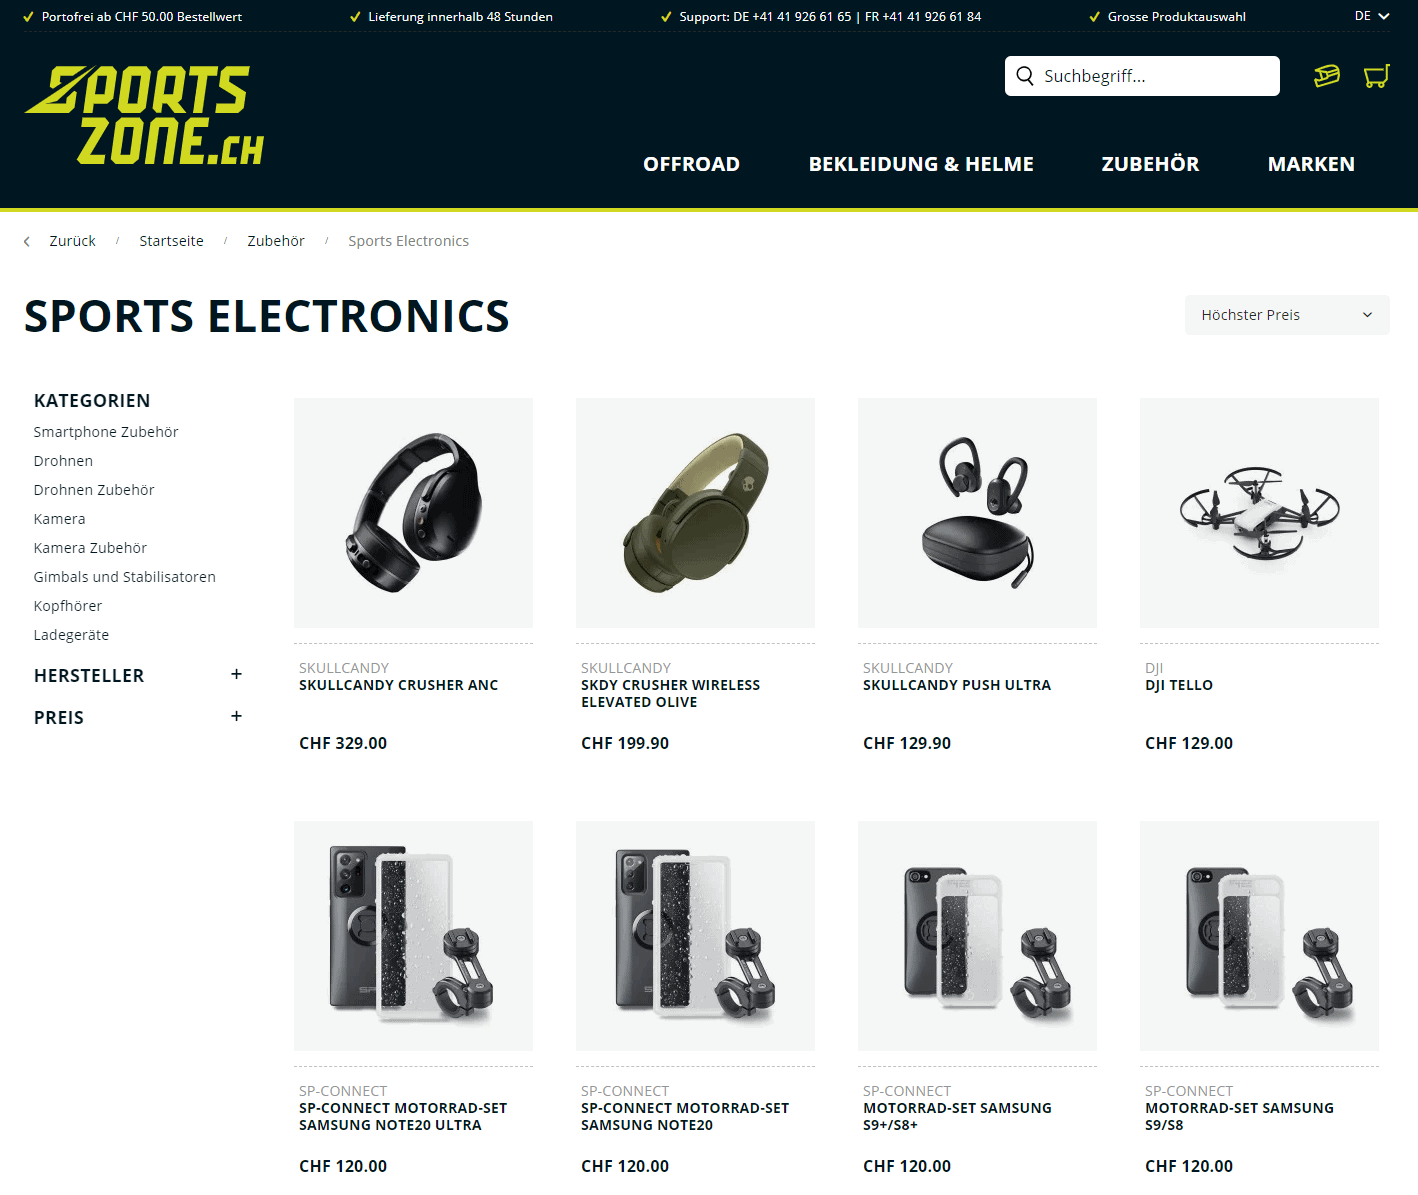The width and height of the screenshot is (1418, 1195).
Task: Open the BEKLEIDUNG & HELME menu
Action: tap(921, 164)
